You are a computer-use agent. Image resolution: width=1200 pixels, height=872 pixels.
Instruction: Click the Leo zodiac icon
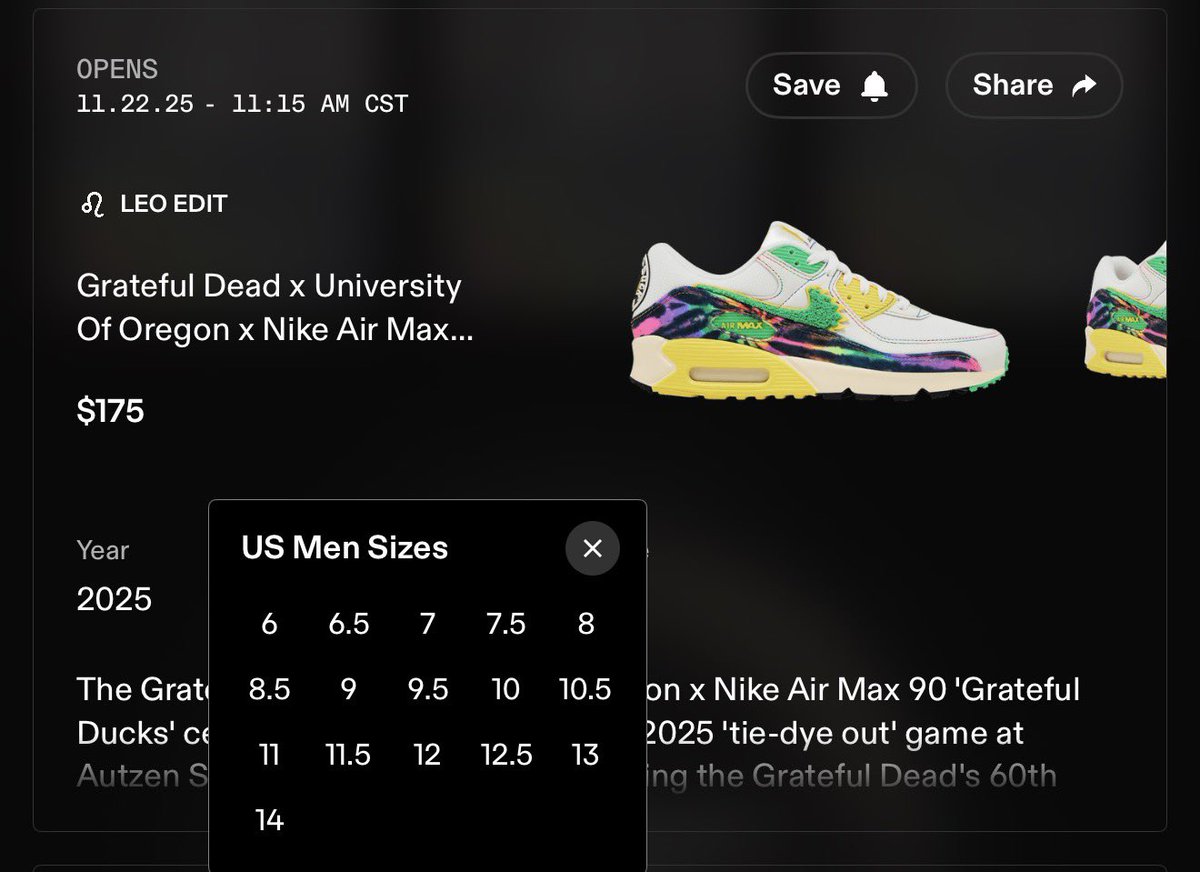tap(92, 204)
